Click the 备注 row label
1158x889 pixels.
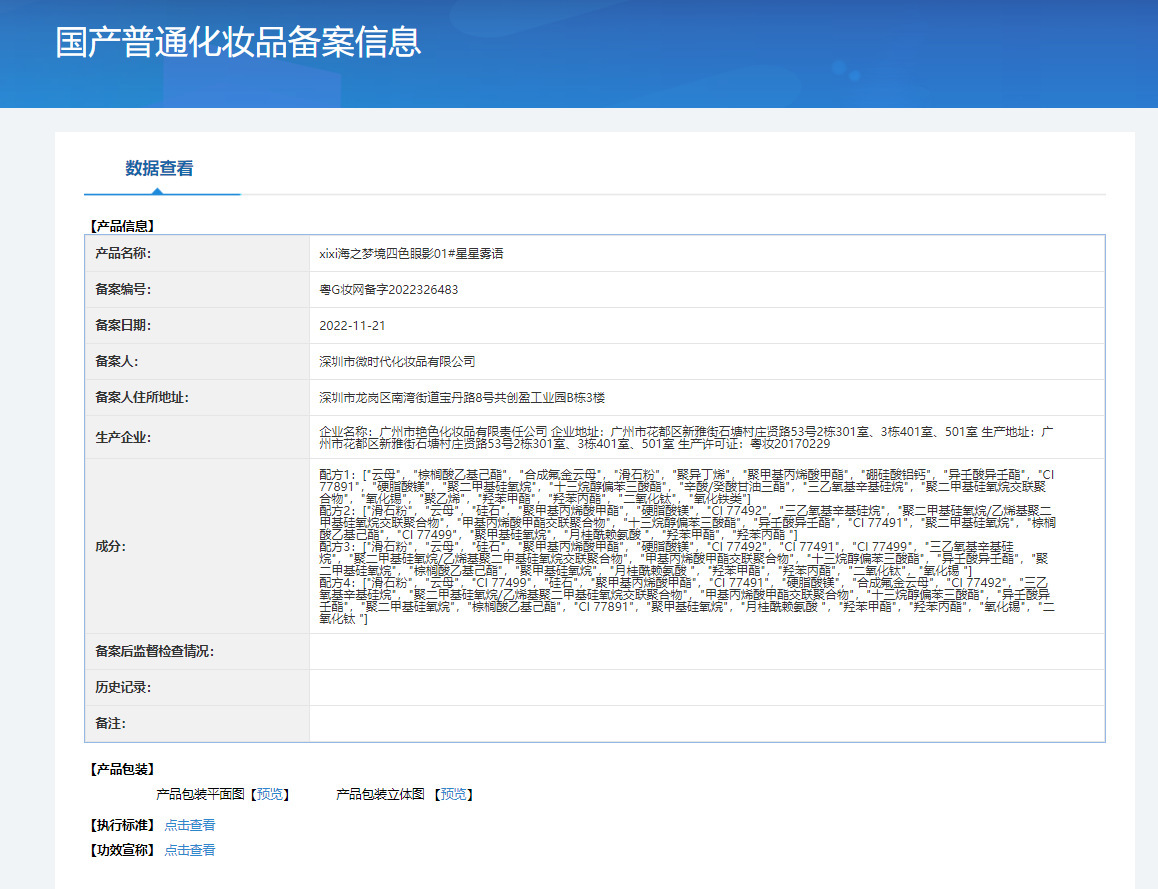pos(111,724)
